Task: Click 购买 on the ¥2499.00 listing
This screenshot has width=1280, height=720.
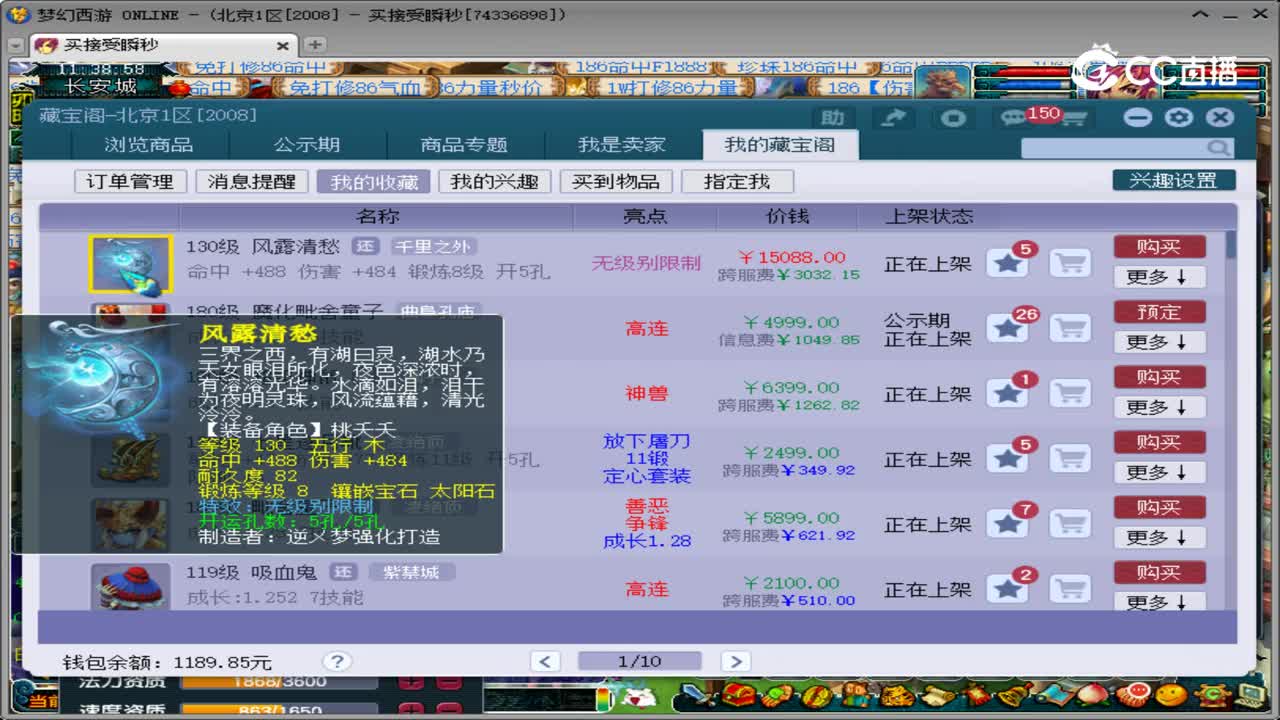Action: point(1159,441)
